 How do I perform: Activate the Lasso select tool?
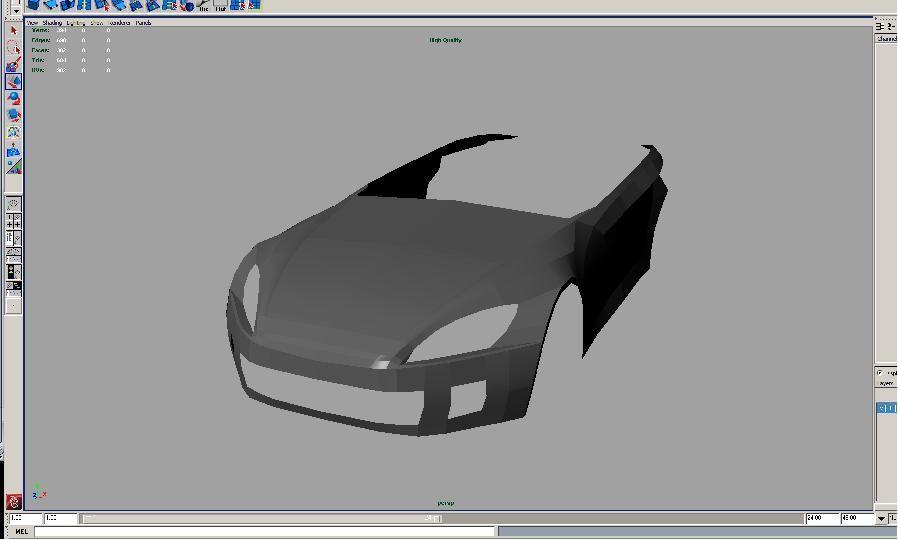coord(13,48)
